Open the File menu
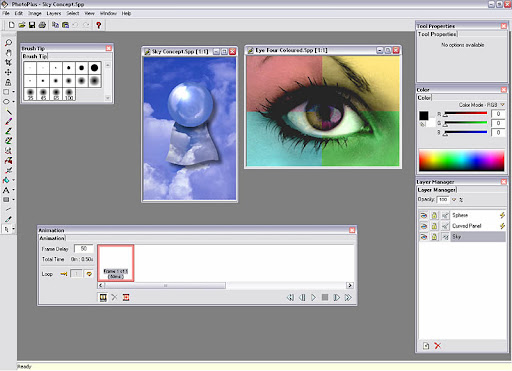 pos(6,13)
